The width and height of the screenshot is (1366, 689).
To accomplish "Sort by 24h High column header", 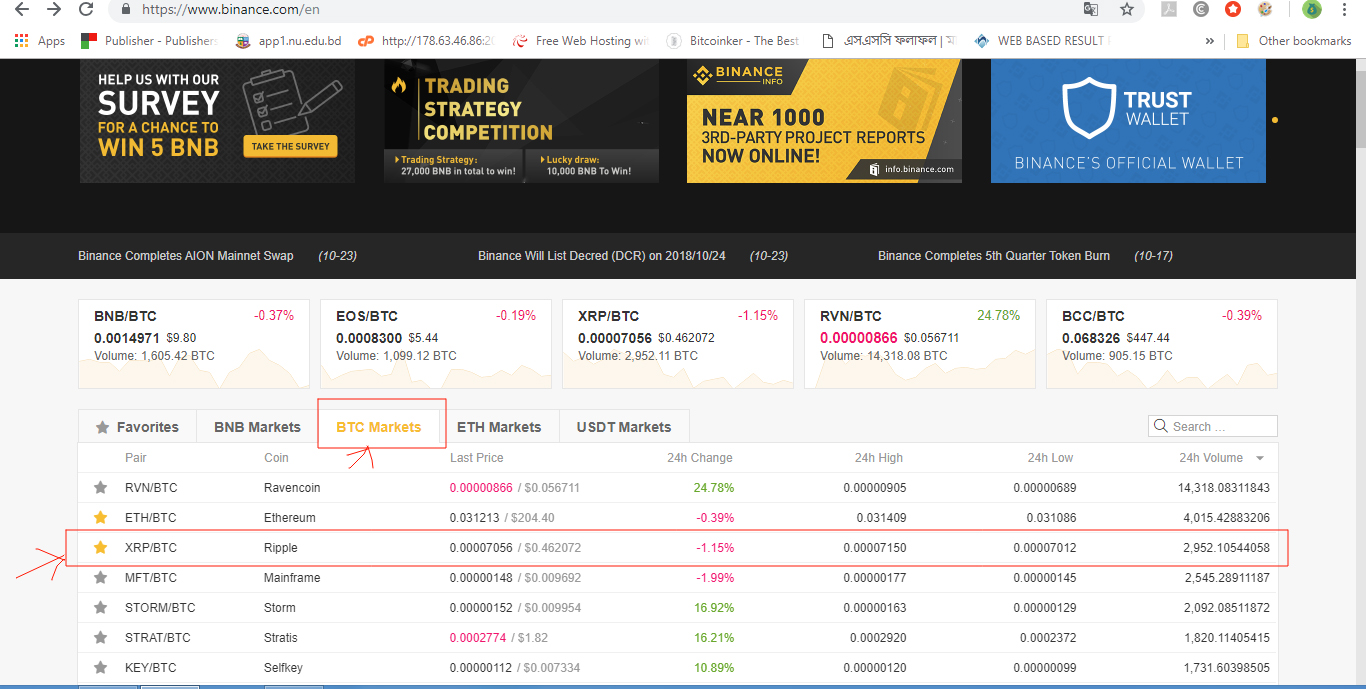I will tap(879, 458).
